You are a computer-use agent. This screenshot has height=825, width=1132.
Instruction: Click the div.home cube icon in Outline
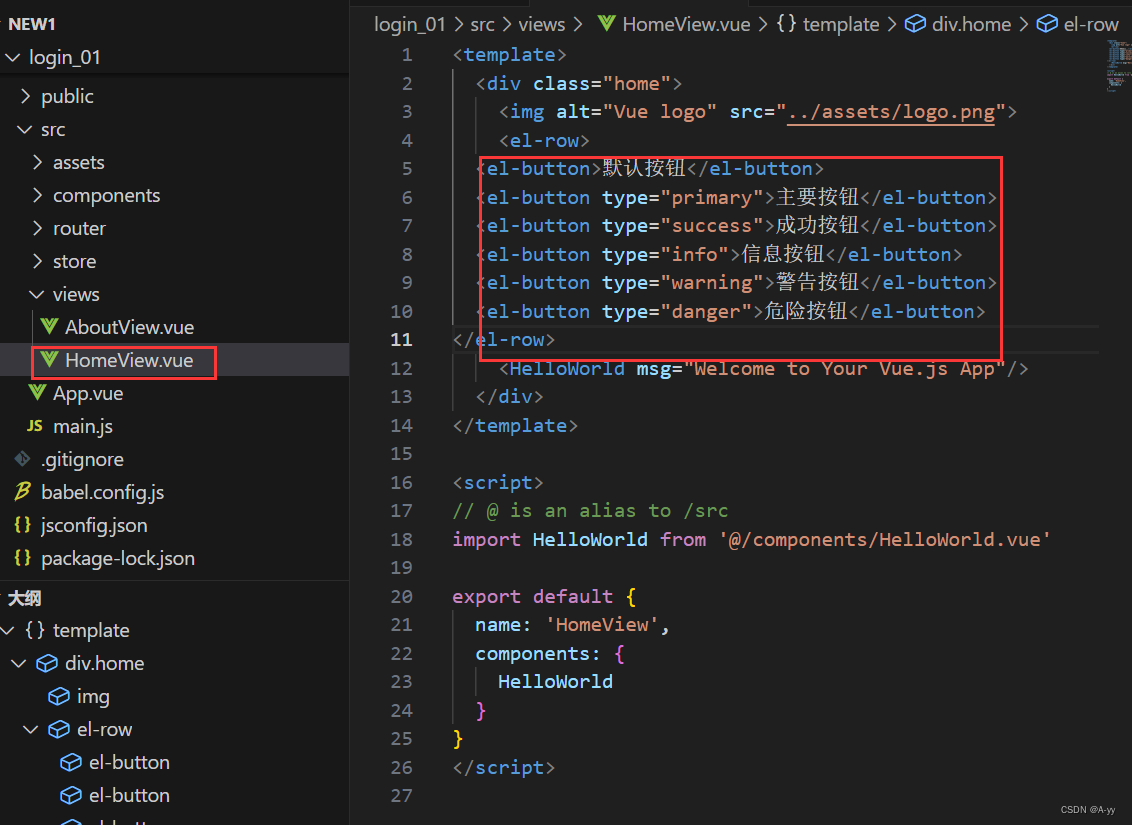pyautogui.click(x=47, y=663)
